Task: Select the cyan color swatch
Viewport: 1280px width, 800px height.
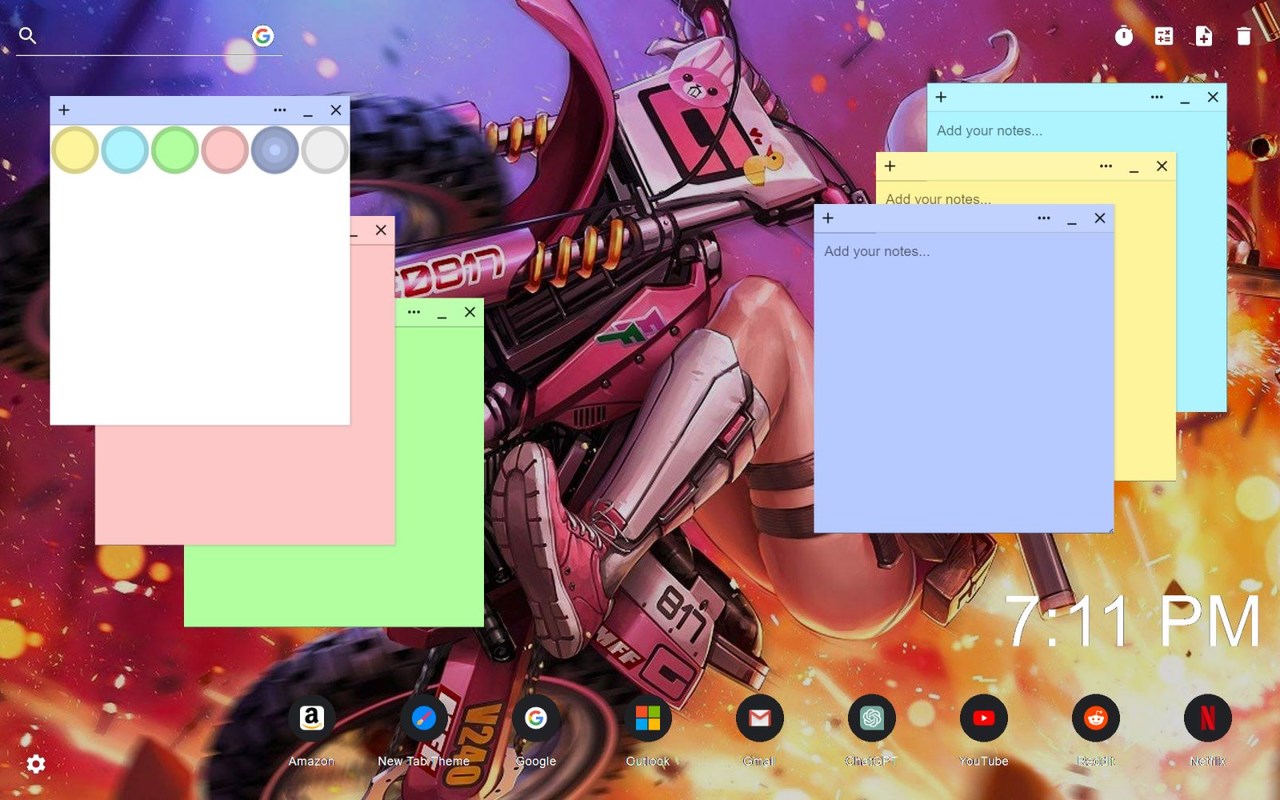Action: click(x=125, y=150)
